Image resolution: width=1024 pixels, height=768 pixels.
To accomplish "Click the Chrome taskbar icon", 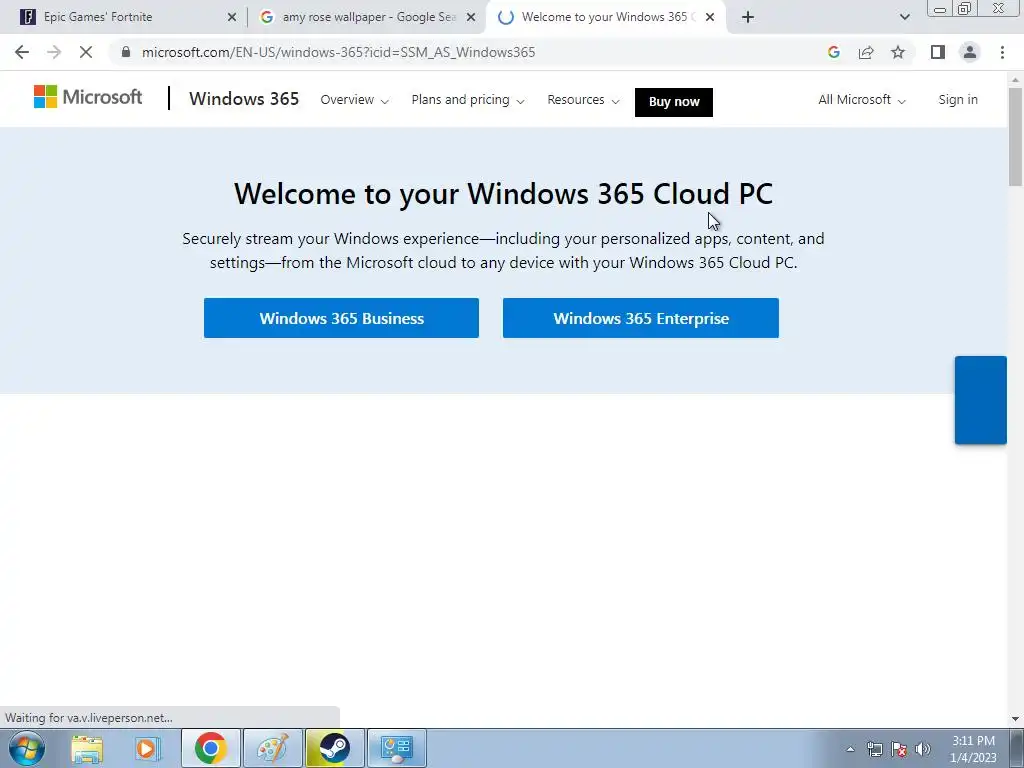I will (210, 748).
